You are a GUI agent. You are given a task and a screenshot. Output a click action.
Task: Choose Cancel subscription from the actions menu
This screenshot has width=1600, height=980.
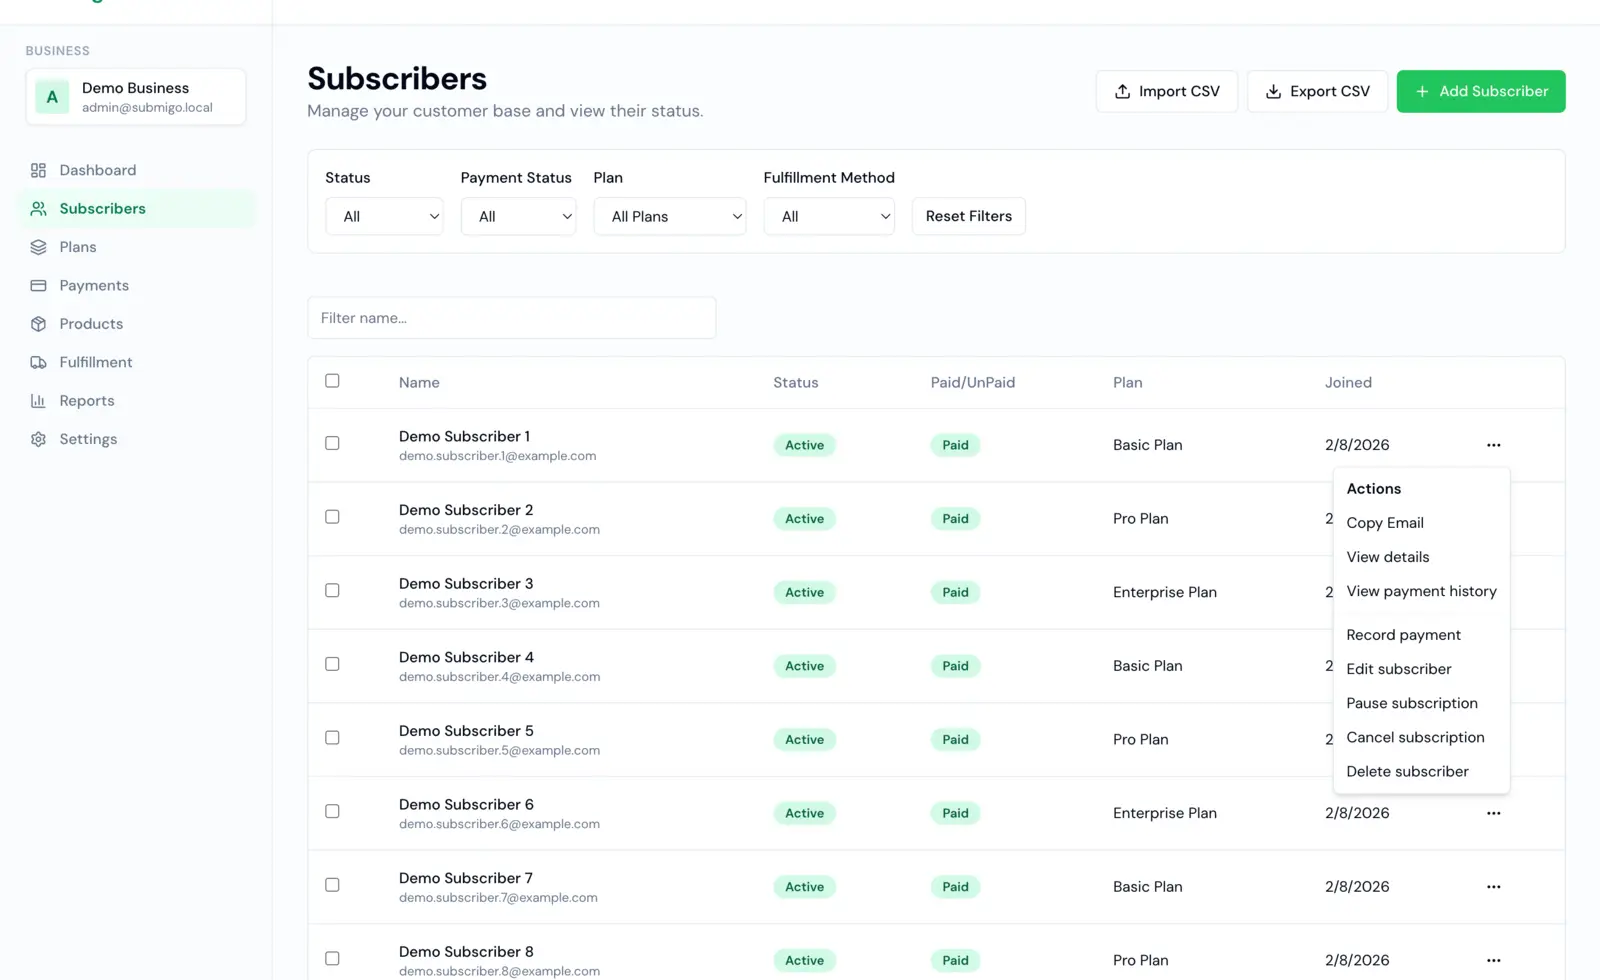tap(1415, 737)
